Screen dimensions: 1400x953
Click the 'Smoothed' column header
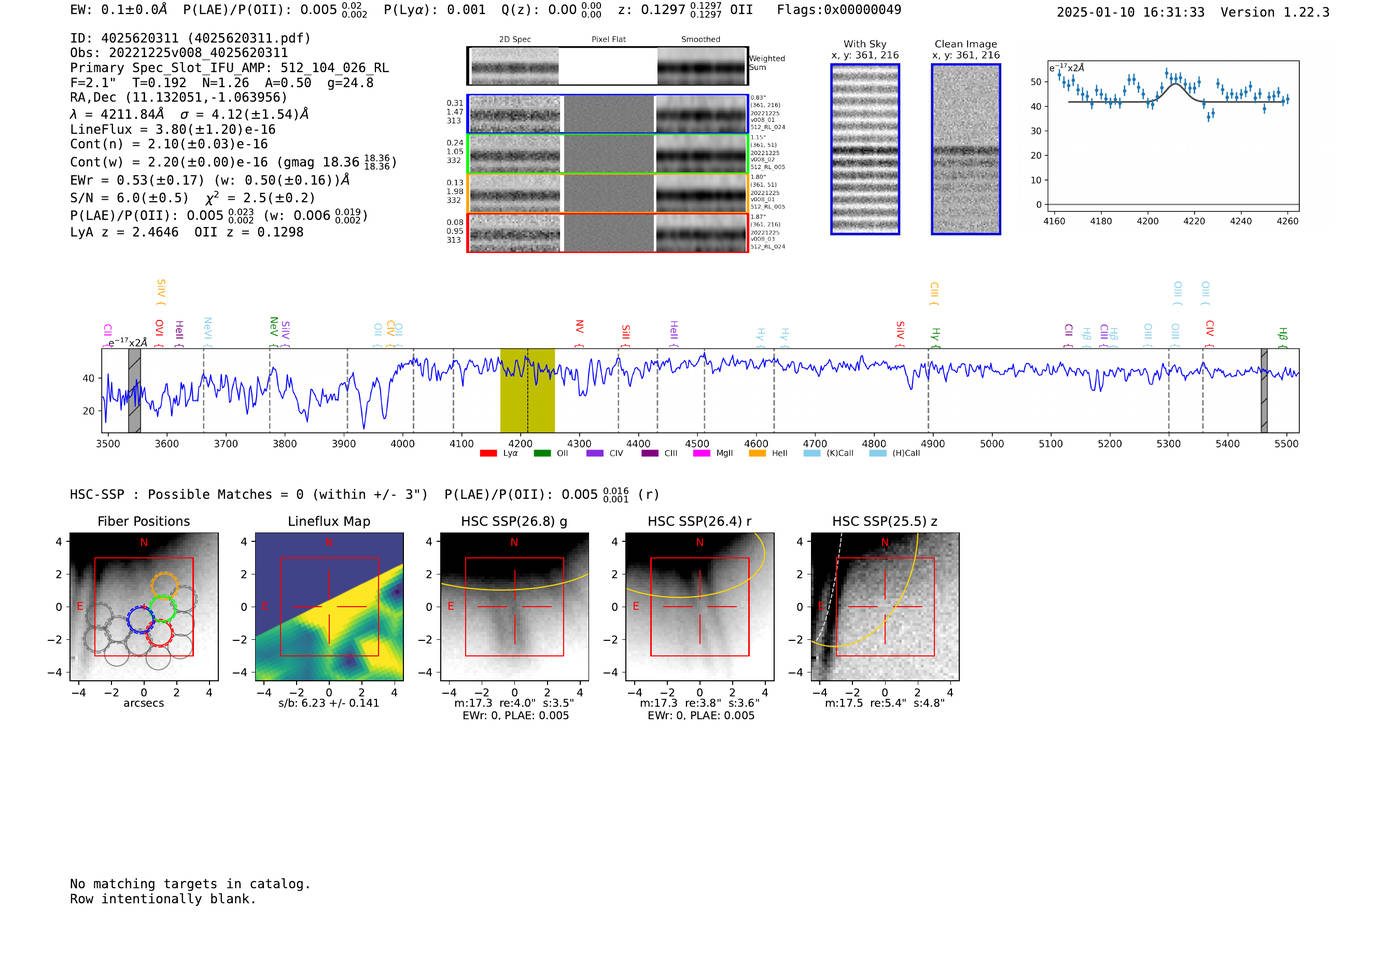pyautogui.click(x=700, y=40)
